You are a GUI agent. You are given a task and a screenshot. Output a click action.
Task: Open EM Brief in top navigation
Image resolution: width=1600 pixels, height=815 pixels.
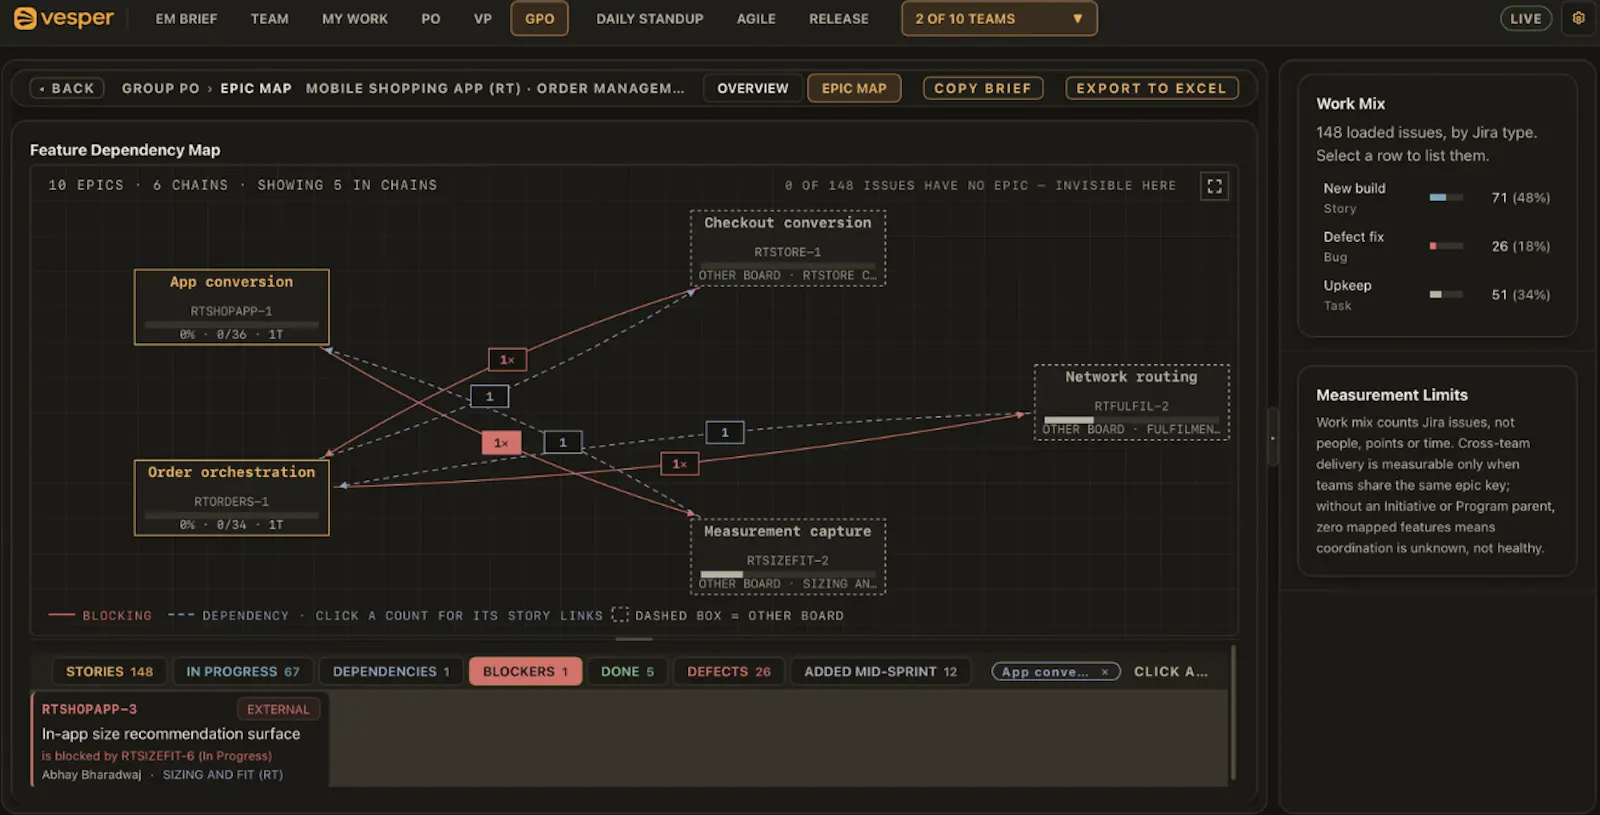pos(186,19)
